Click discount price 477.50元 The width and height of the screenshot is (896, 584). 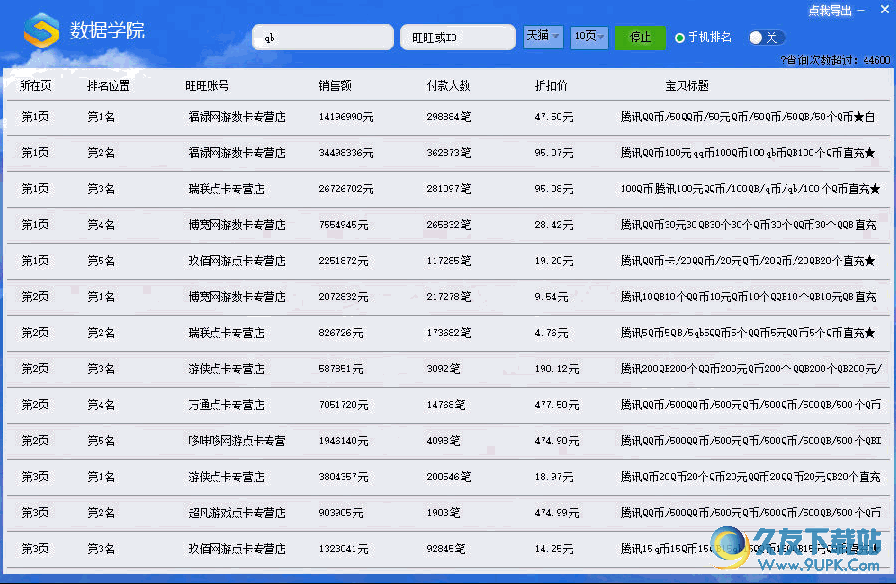point(557,405)
